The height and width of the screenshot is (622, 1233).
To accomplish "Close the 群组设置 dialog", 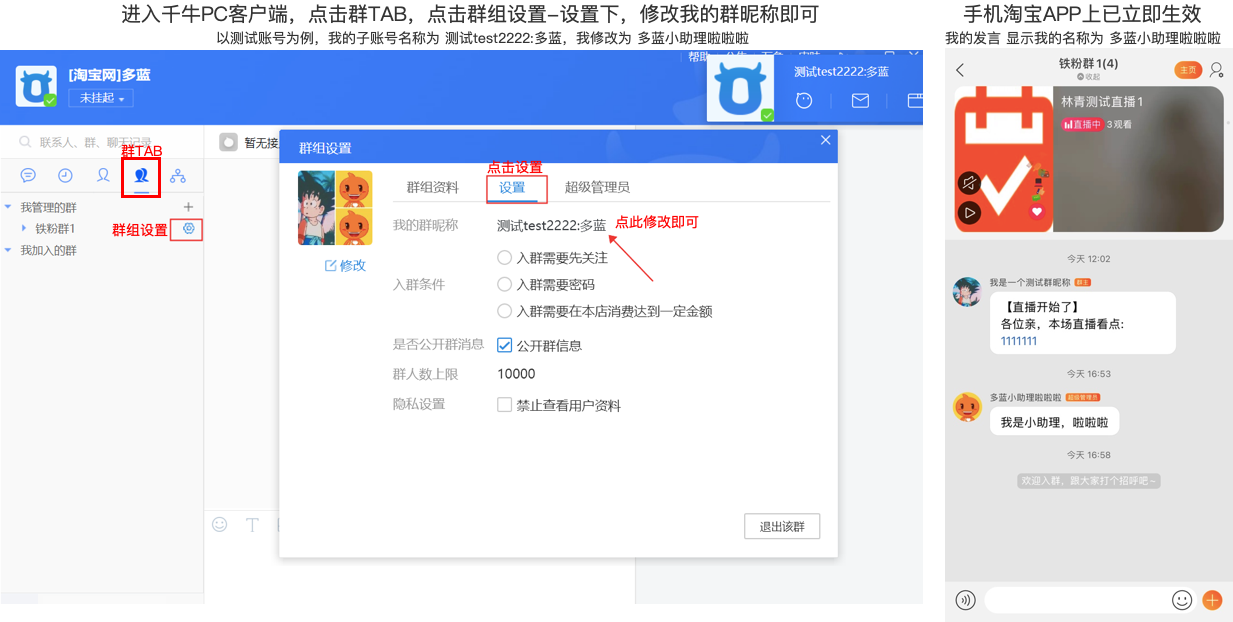I will [826, 141].
